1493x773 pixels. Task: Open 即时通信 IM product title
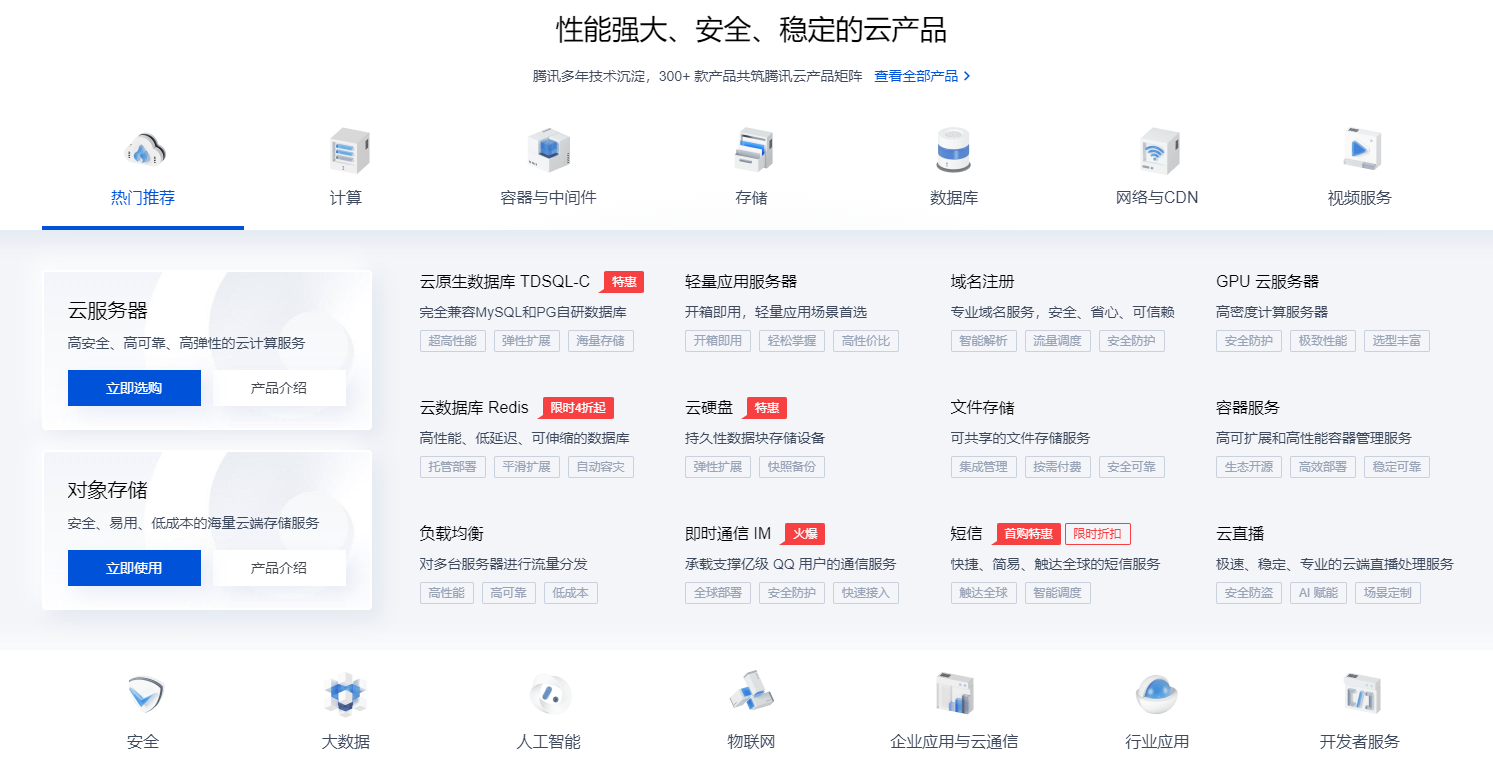(x=728, y=534)
